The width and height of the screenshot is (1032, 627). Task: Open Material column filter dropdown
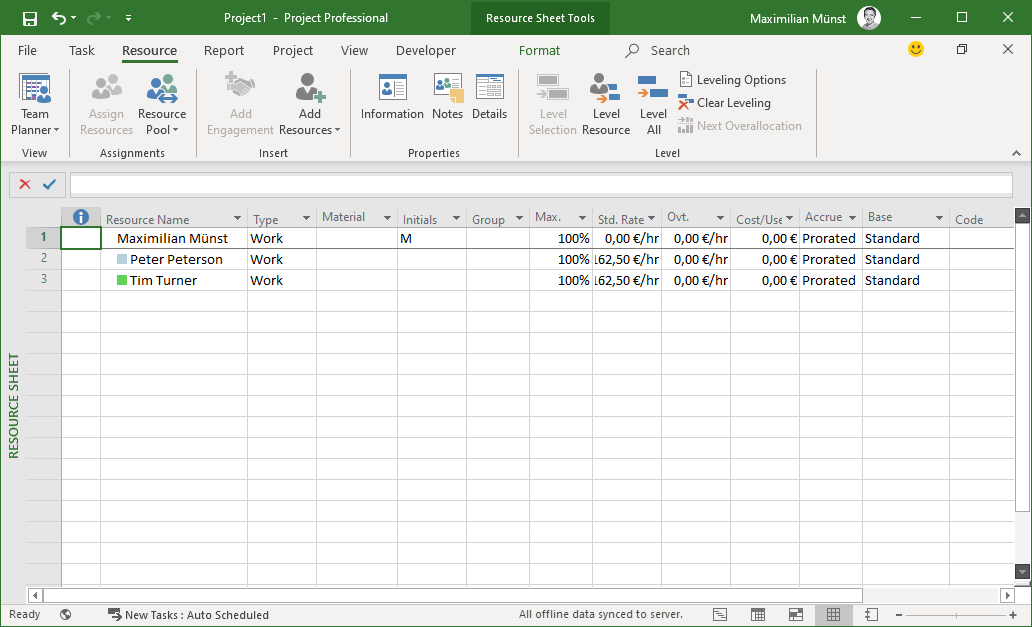pyautogui.click(x=387, y=218)
